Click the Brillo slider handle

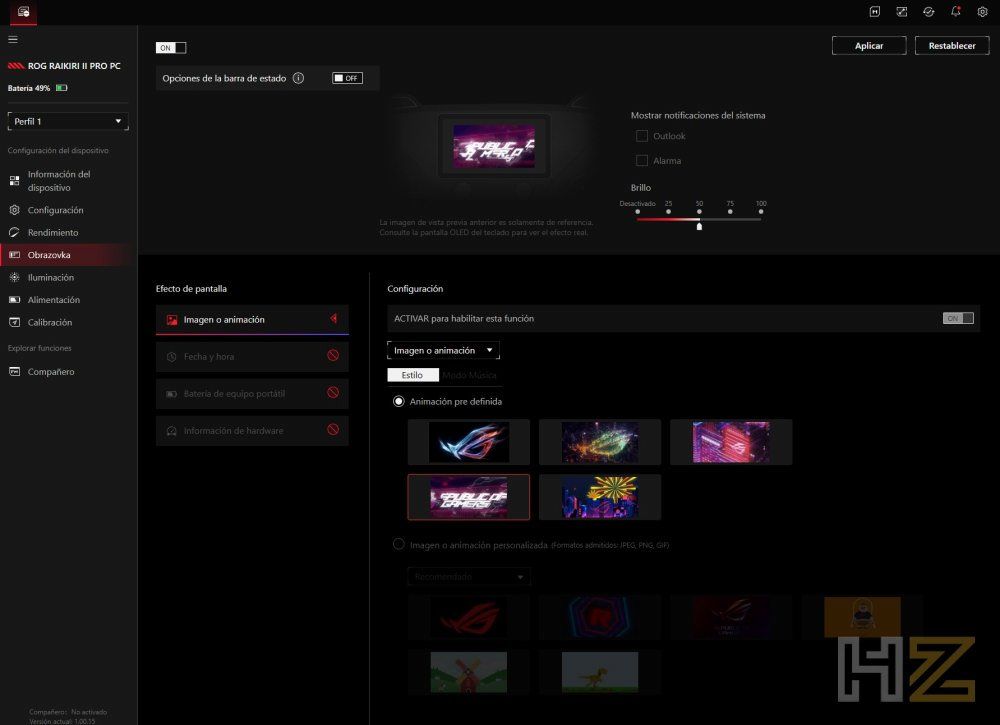click(x=699, y=226)
